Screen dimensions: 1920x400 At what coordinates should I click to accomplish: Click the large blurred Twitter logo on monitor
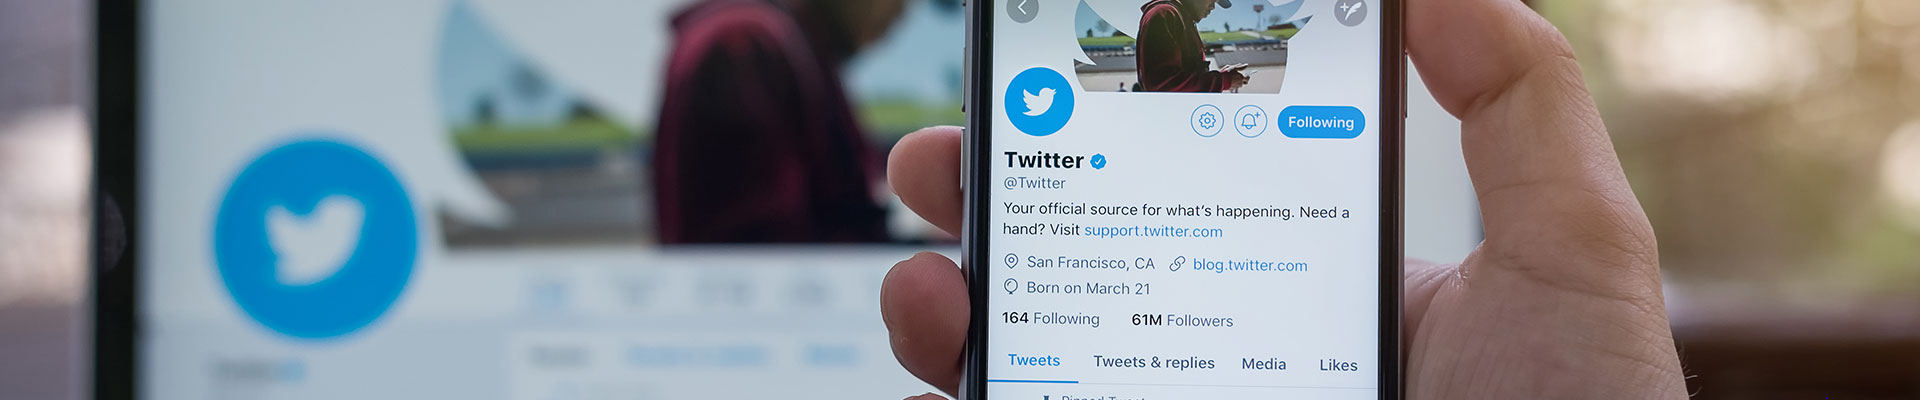tap(315, 238)
